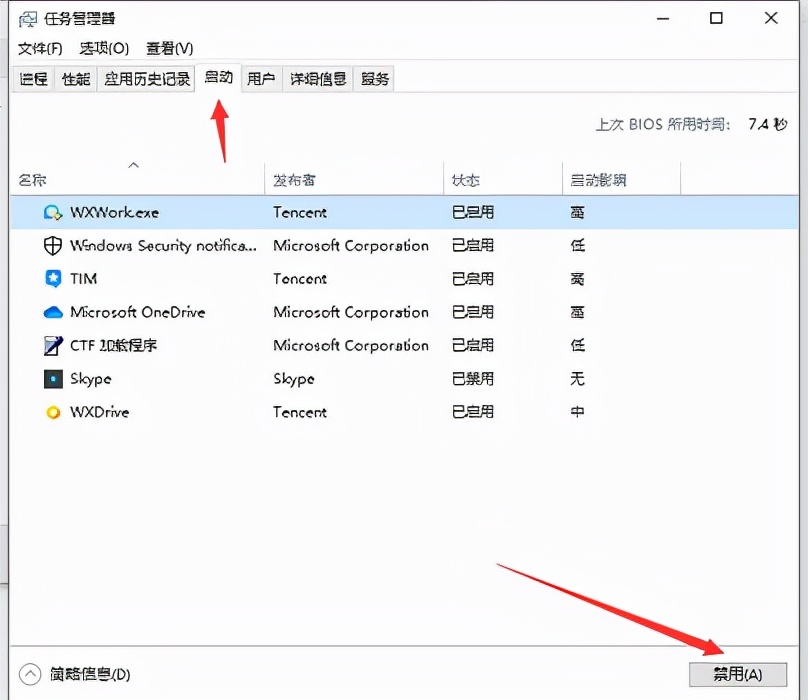This screenshot has height=700, width=808.
Task: Click the WXDrive app icon
Action: click(x=51, y=412)
